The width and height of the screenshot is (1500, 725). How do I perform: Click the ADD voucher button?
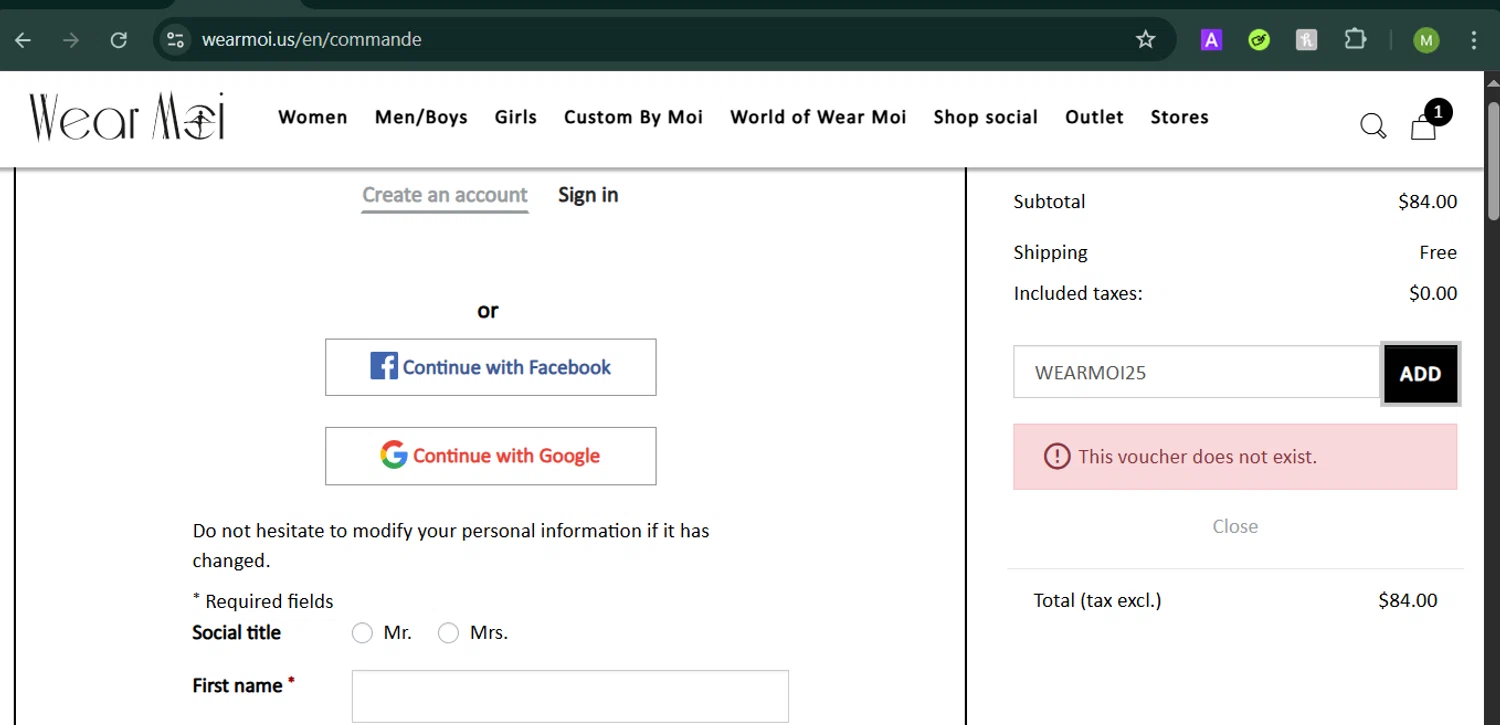[x=1420, y=373]
